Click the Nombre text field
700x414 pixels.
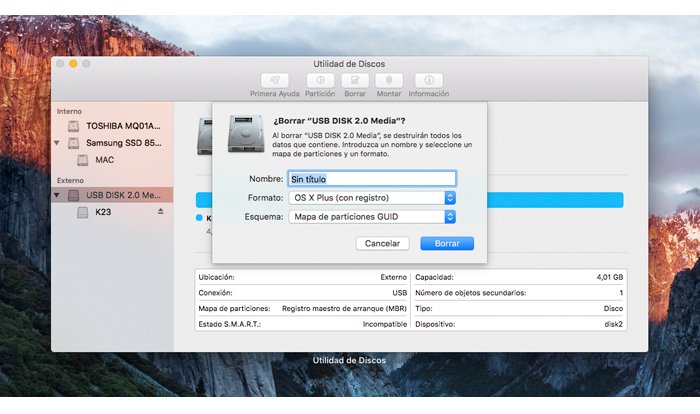[372, 179]
